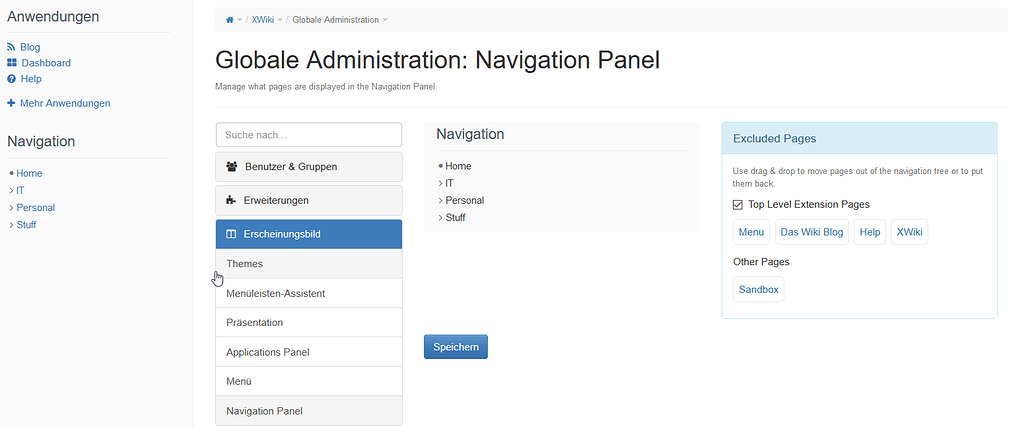The image size is (1024, 429).
Task: Open dropdown arrow after XWiki breadcrumb
Action: pos(280,20)
